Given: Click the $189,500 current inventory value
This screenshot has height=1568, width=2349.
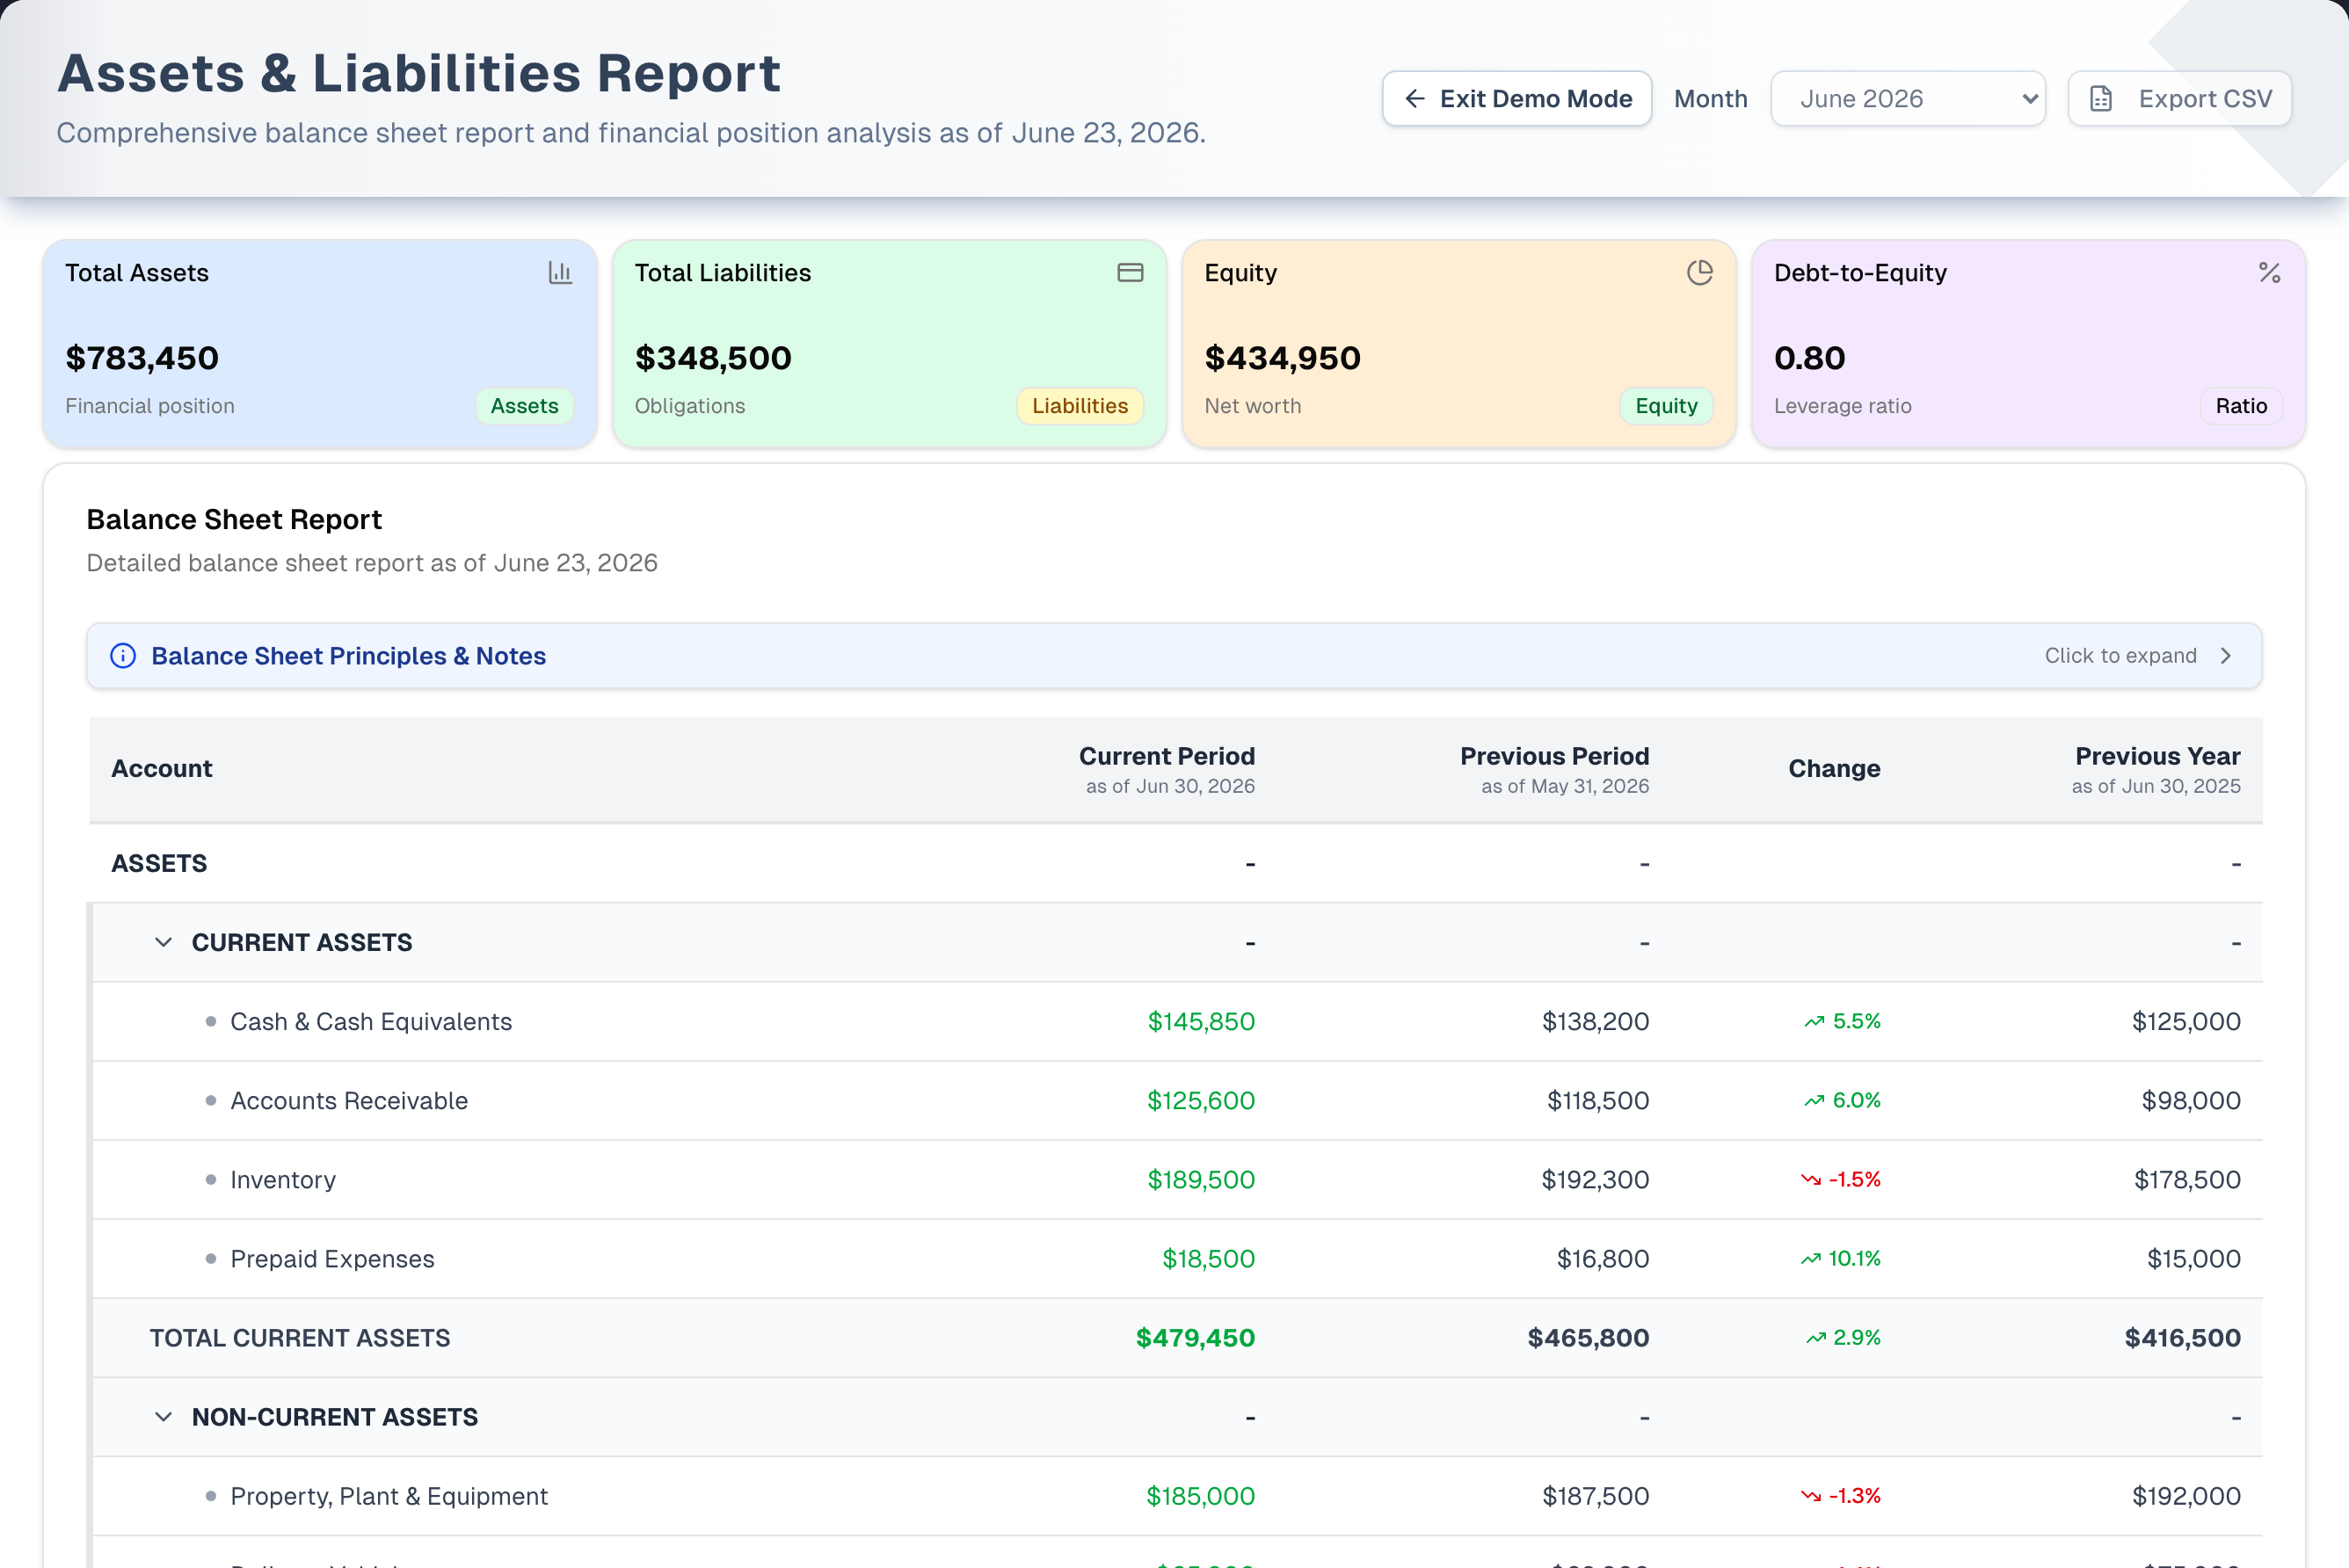Looking at the screenshot, I should click(x=1201, y=1179).
